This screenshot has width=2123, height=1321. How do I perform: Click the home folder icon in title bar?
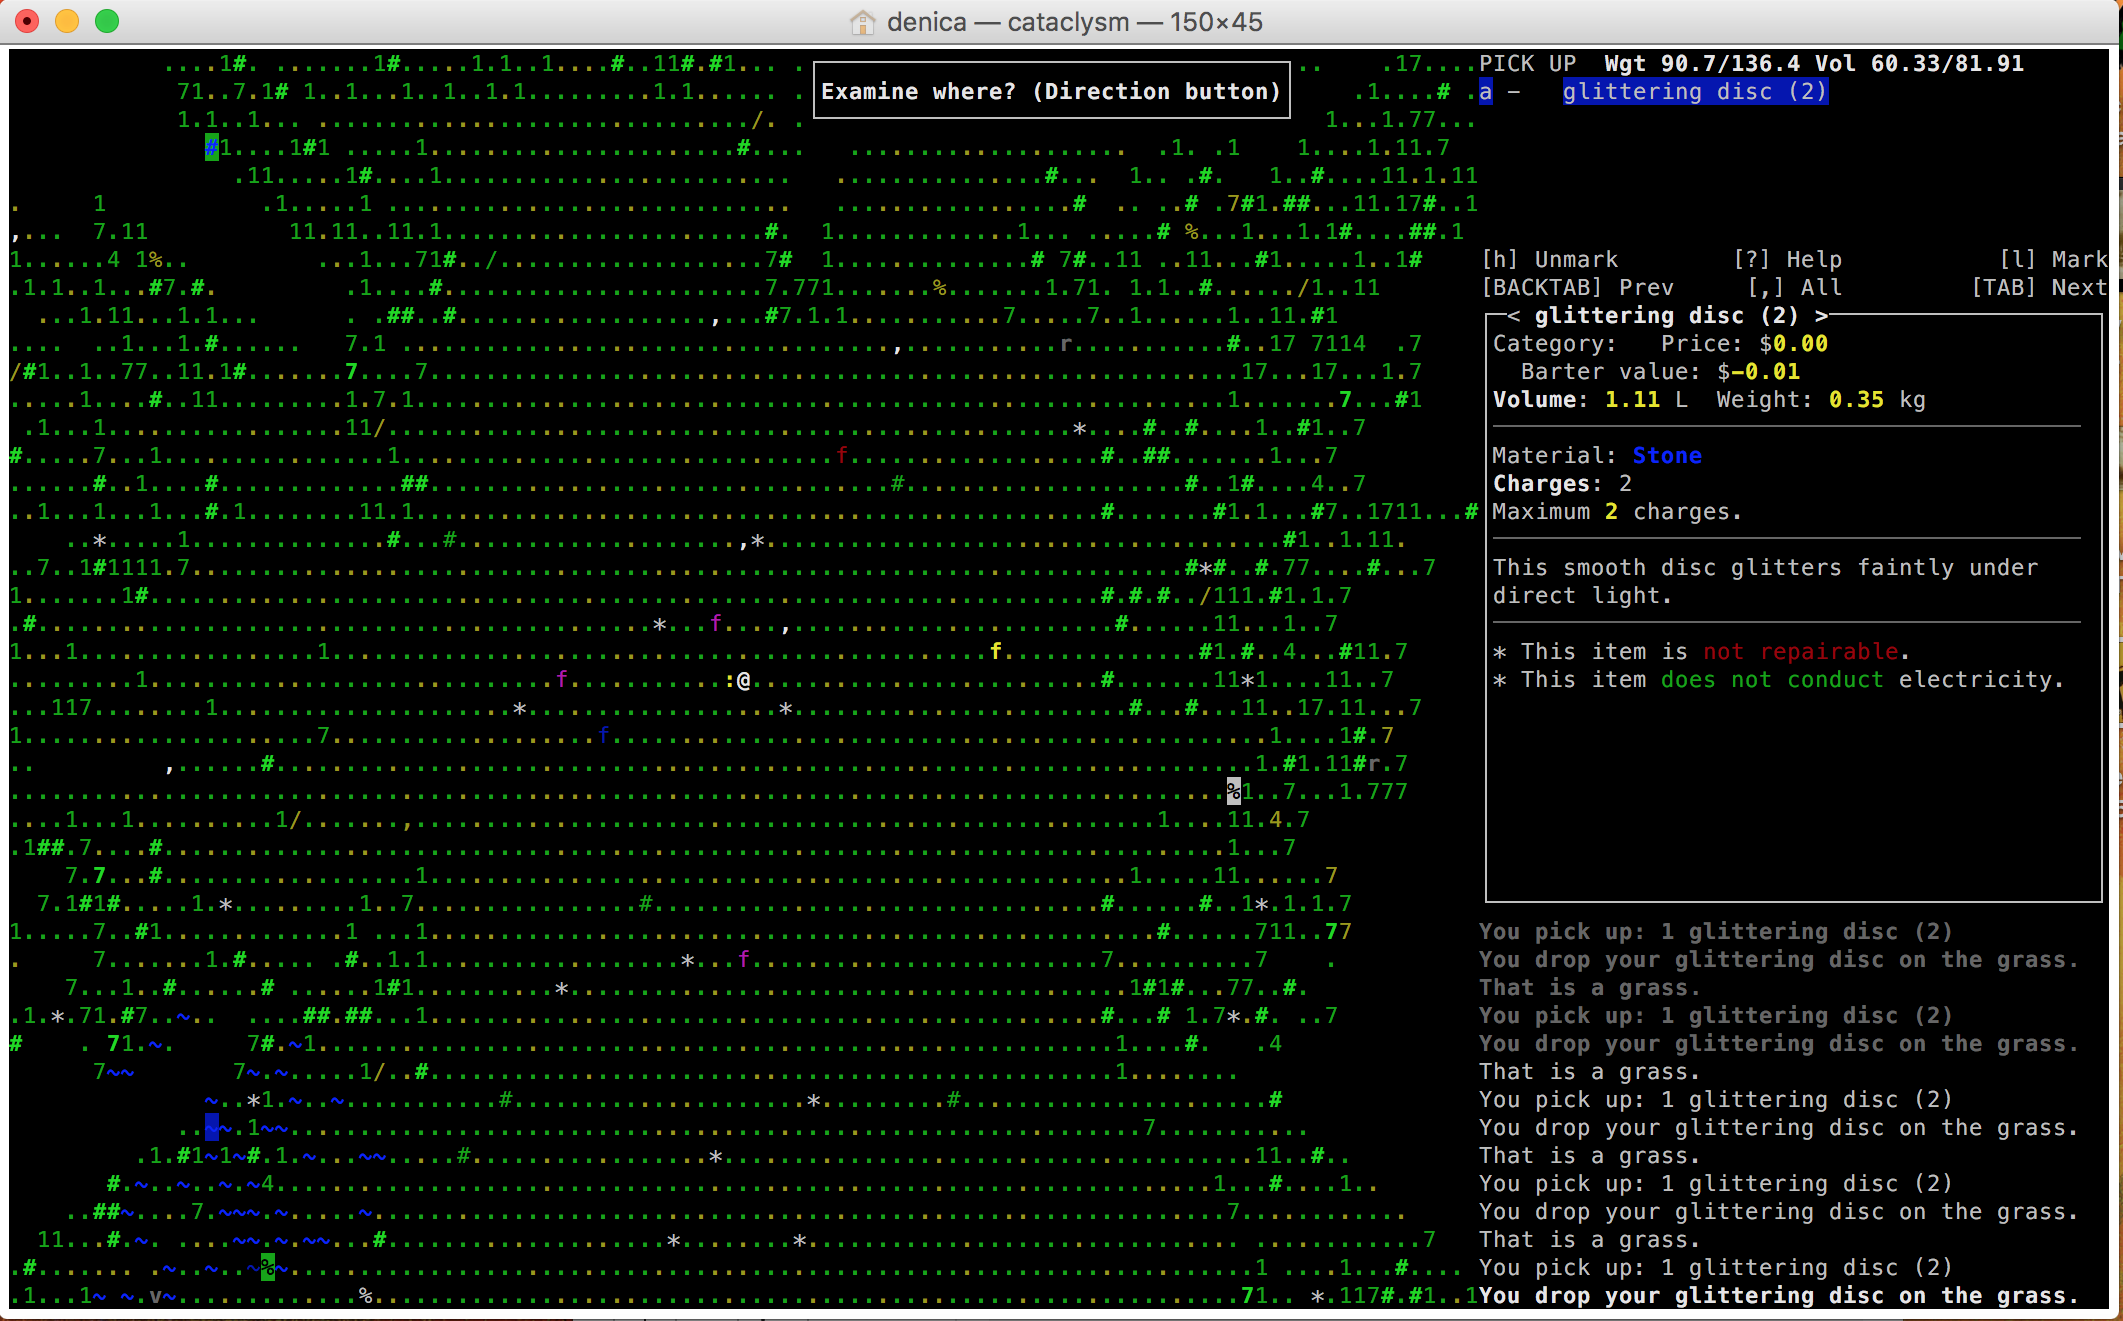(x=862, y=22)
